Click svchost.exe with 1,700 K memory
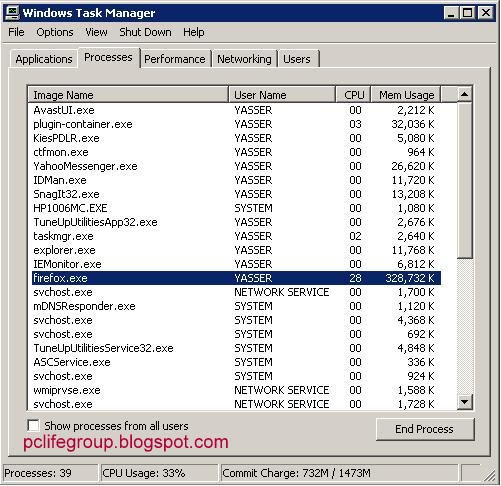The image size is (501, 486). tap(236, 292)
